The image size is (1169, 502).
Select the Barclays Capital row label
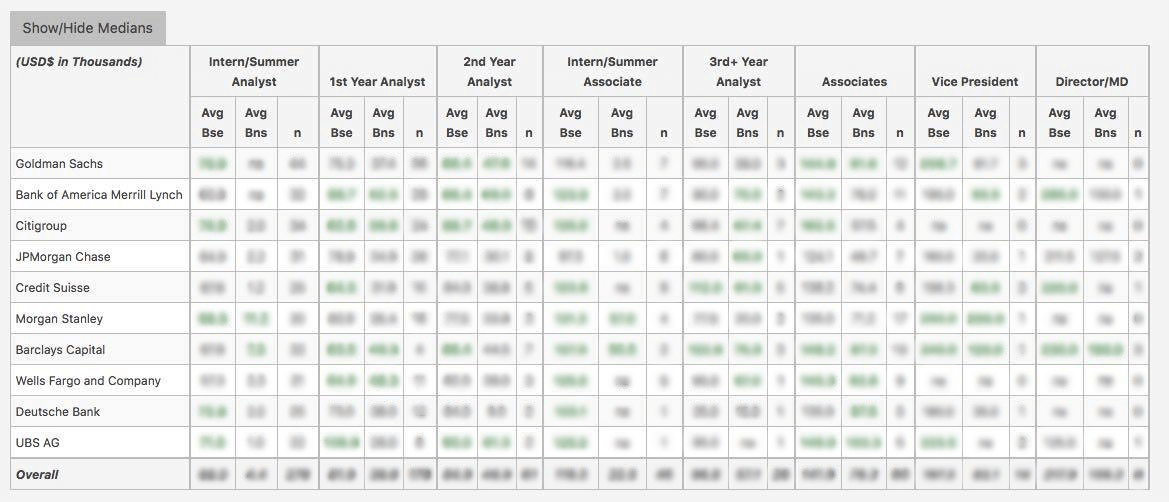(60, 349)
